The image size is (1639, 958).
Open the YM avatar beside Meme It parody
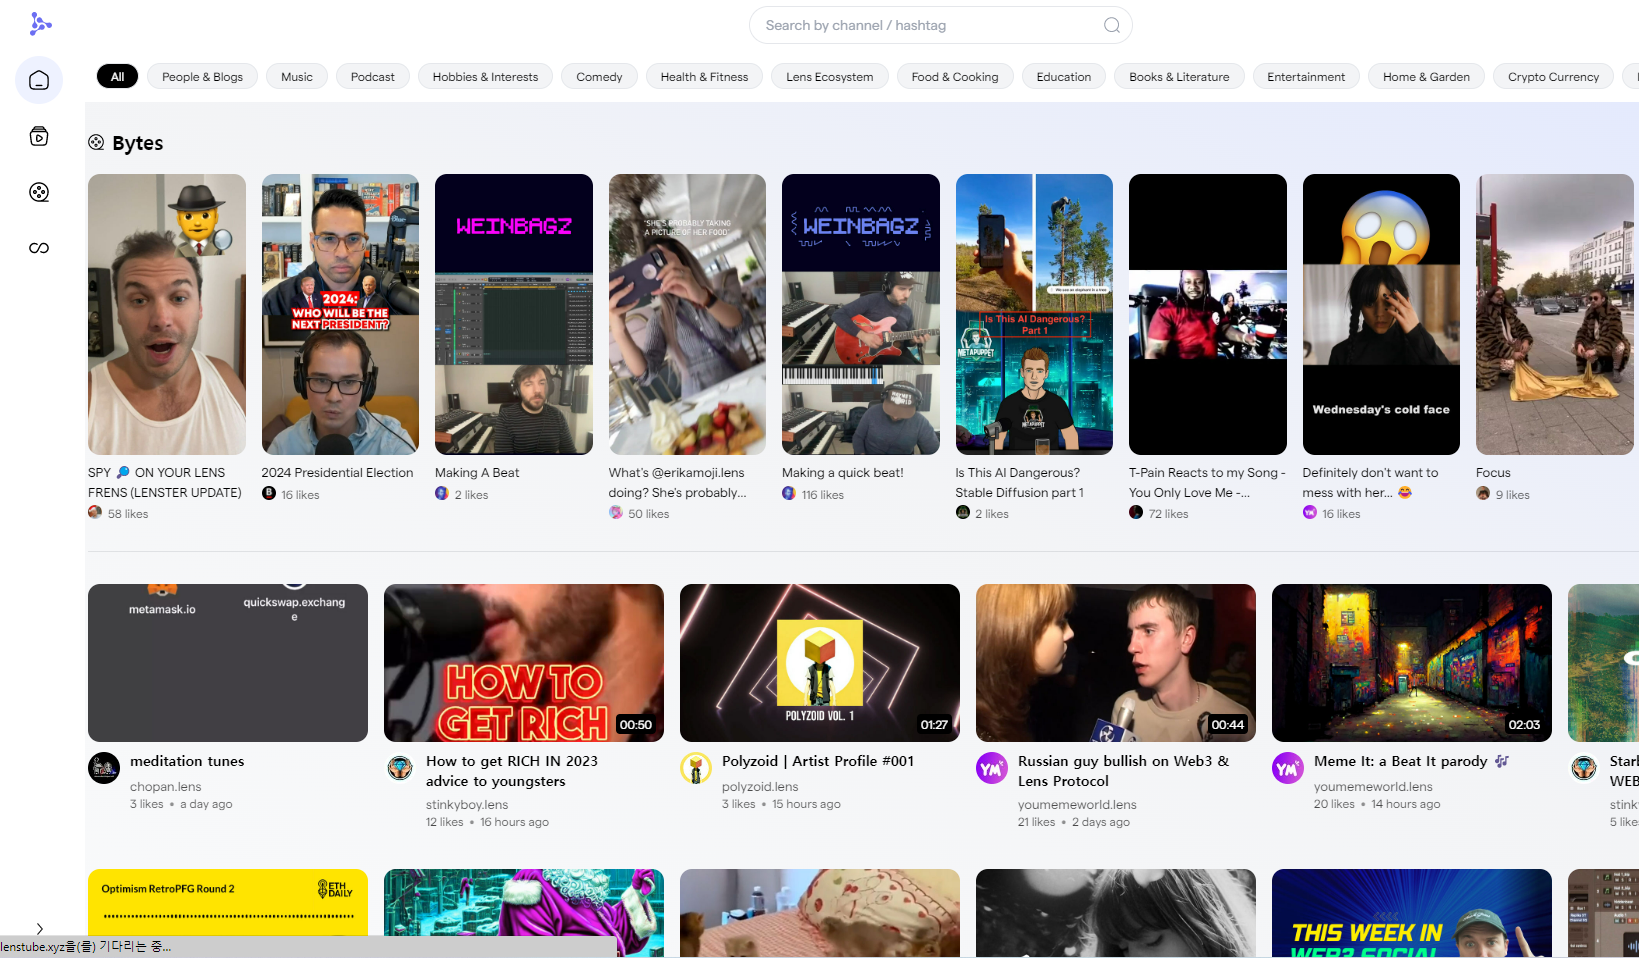[x=1288, y=768]
